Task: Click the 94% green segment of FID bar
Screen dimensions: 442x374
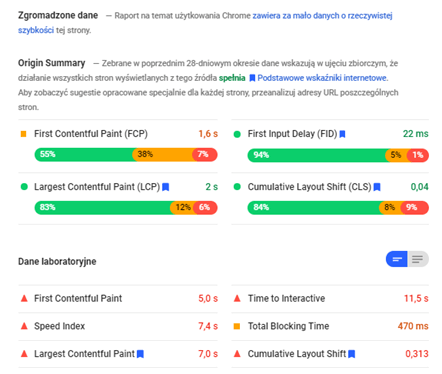Action: point(317,155)
